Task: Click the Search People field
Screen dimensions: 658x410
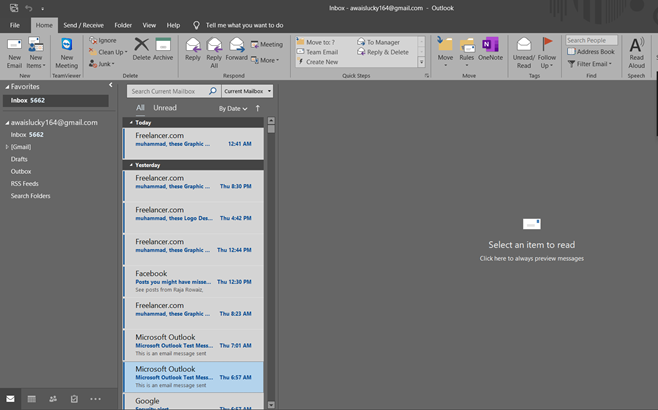Action: point(591,40)
